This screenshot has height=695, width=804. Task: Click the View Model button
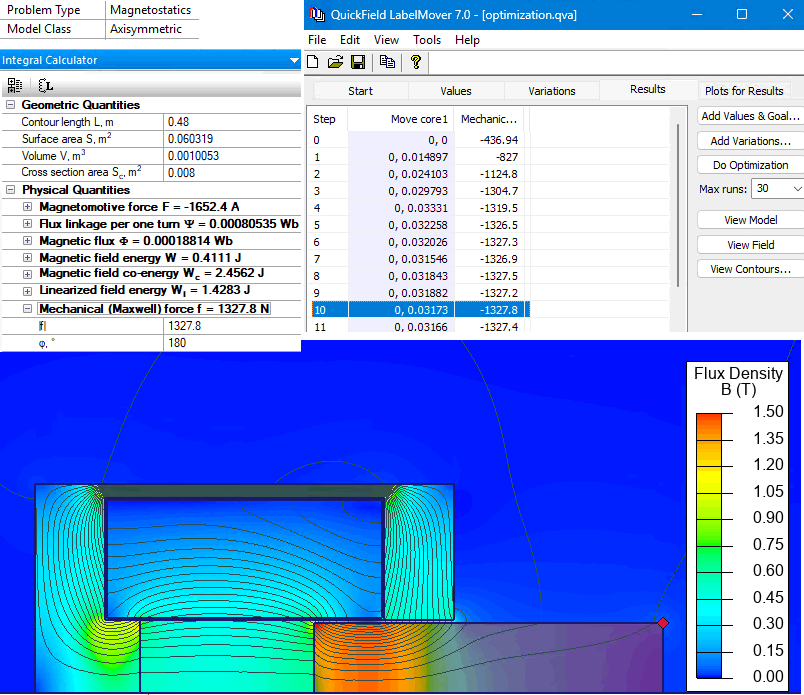click(x=751, y=220)
